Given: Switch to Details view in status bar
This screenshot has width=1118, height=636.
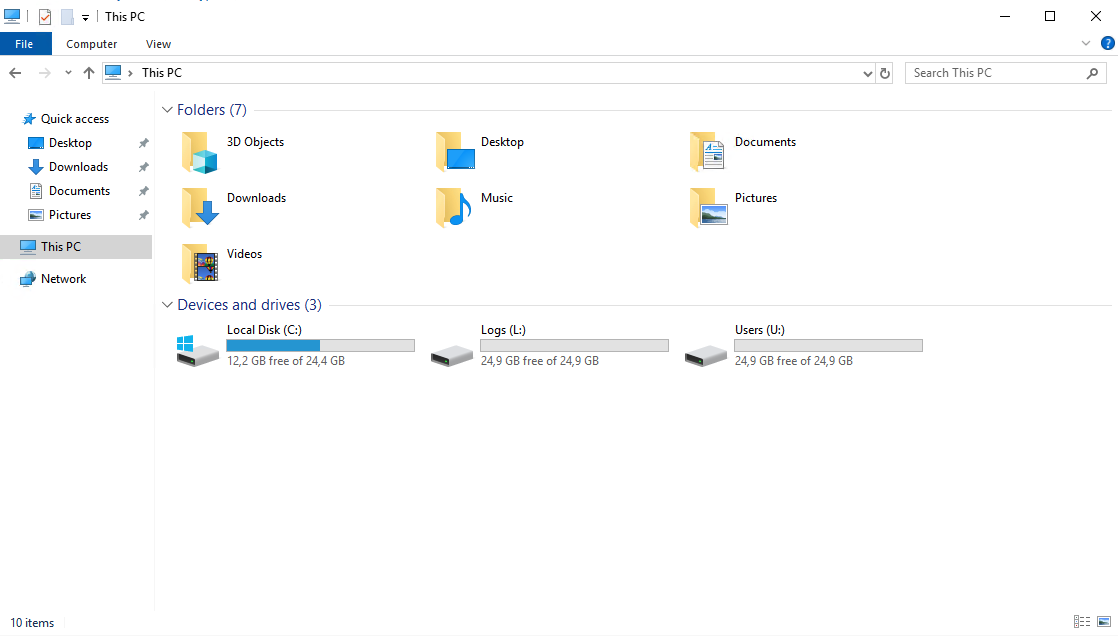Looking at the screenshot, I should click(x=1082, y=622).
